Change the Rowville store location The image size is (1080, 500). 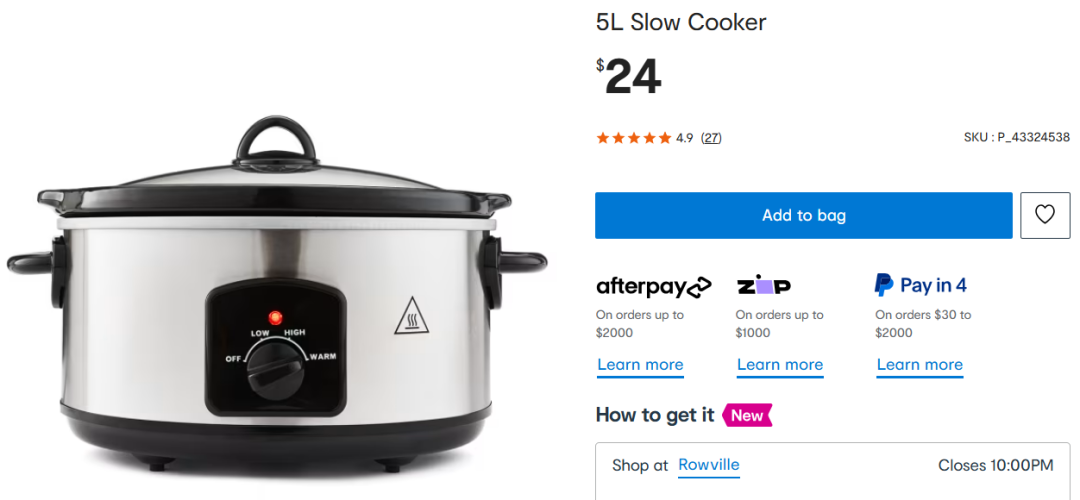(x=709, y=465)
